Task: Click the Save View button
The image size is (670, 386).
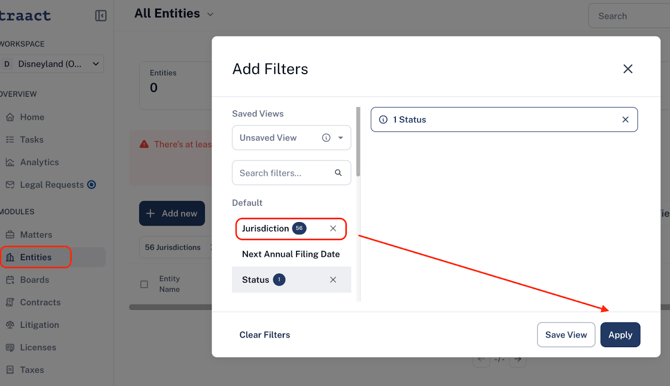Action: tap(566, 335)
